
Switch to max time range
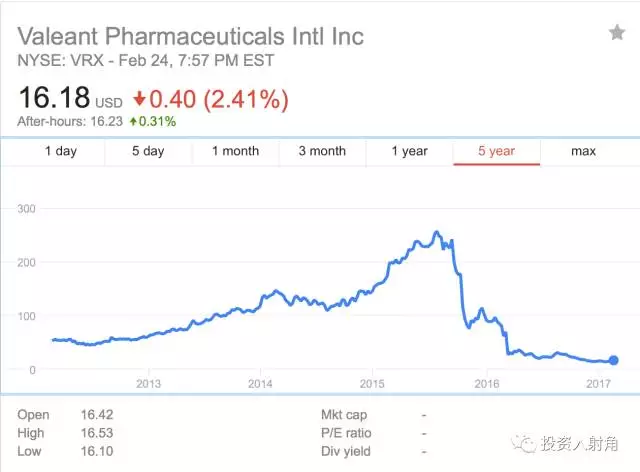(x=583, y=151)
